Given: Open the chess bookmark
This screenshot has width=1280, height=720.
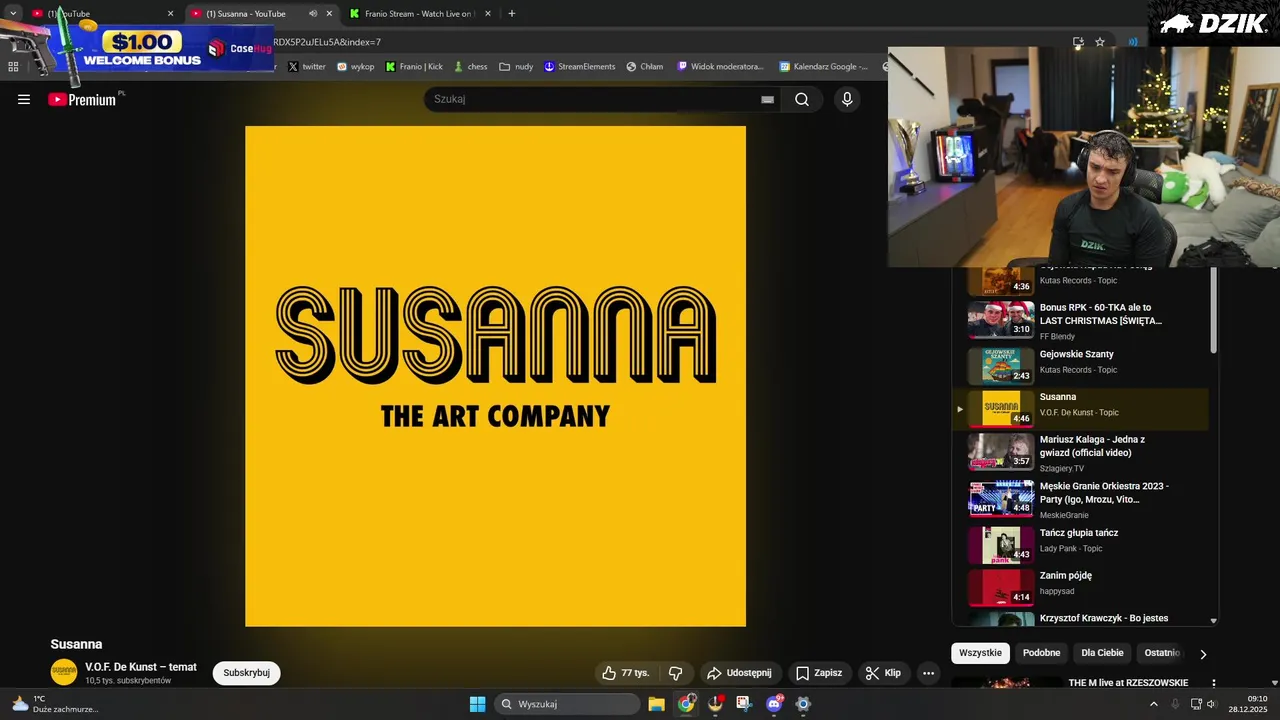Looking at the screenshot, I should pyautogui.click(x=471, y=67).
